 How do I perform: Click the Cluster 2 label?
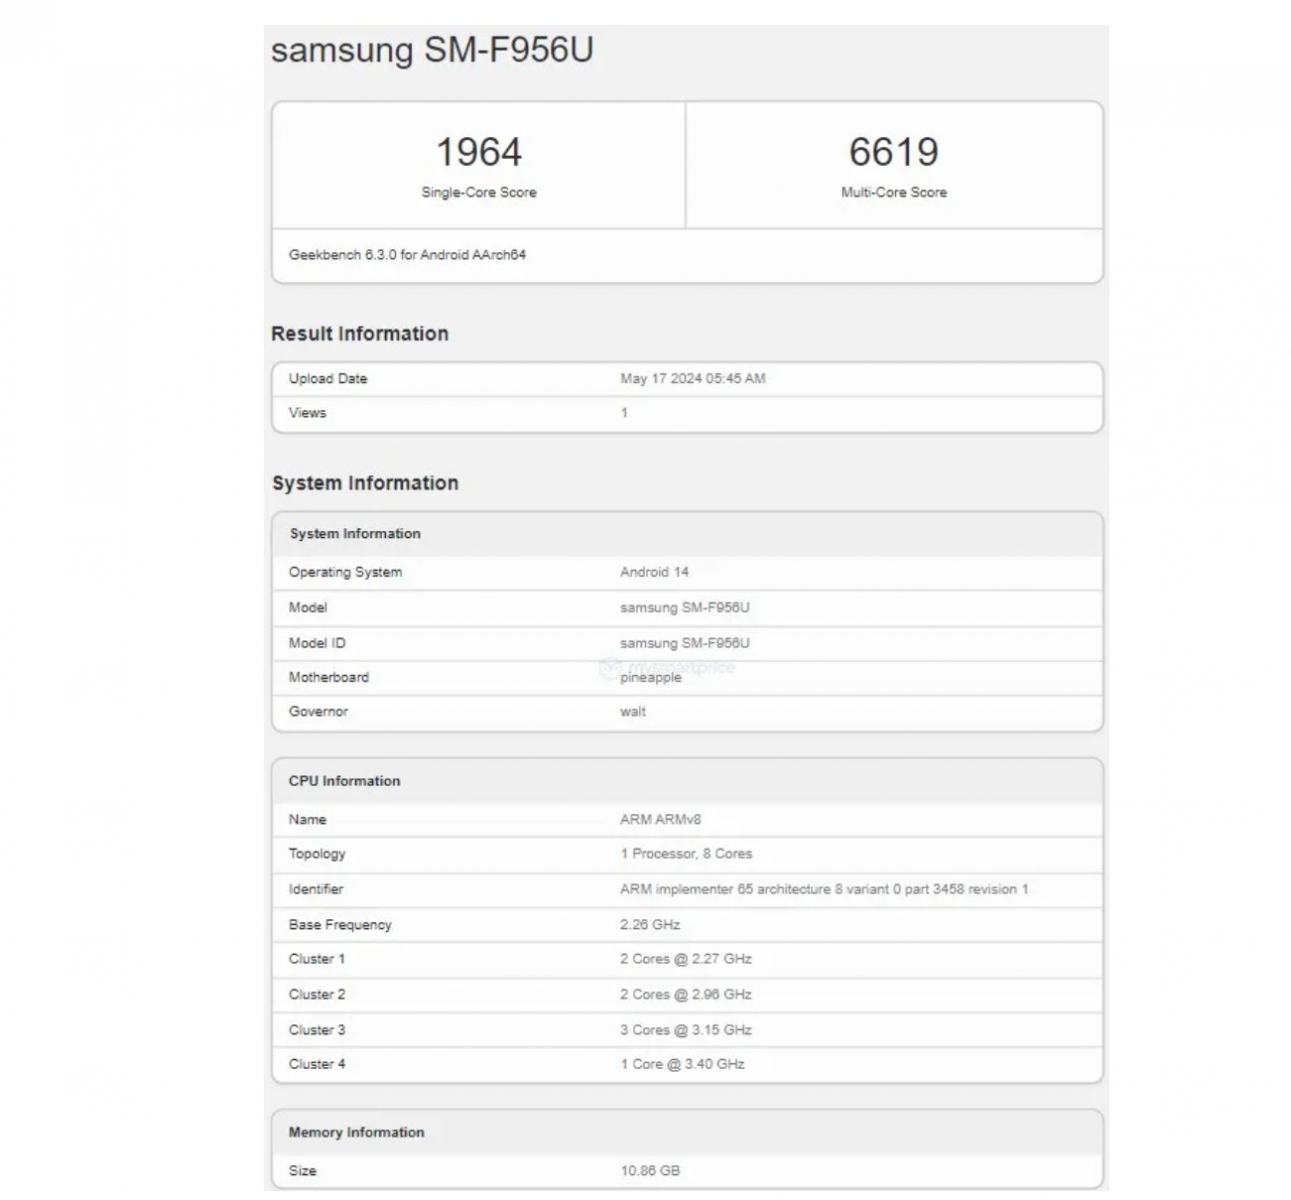pyautogui.click(x=317, y=995)
